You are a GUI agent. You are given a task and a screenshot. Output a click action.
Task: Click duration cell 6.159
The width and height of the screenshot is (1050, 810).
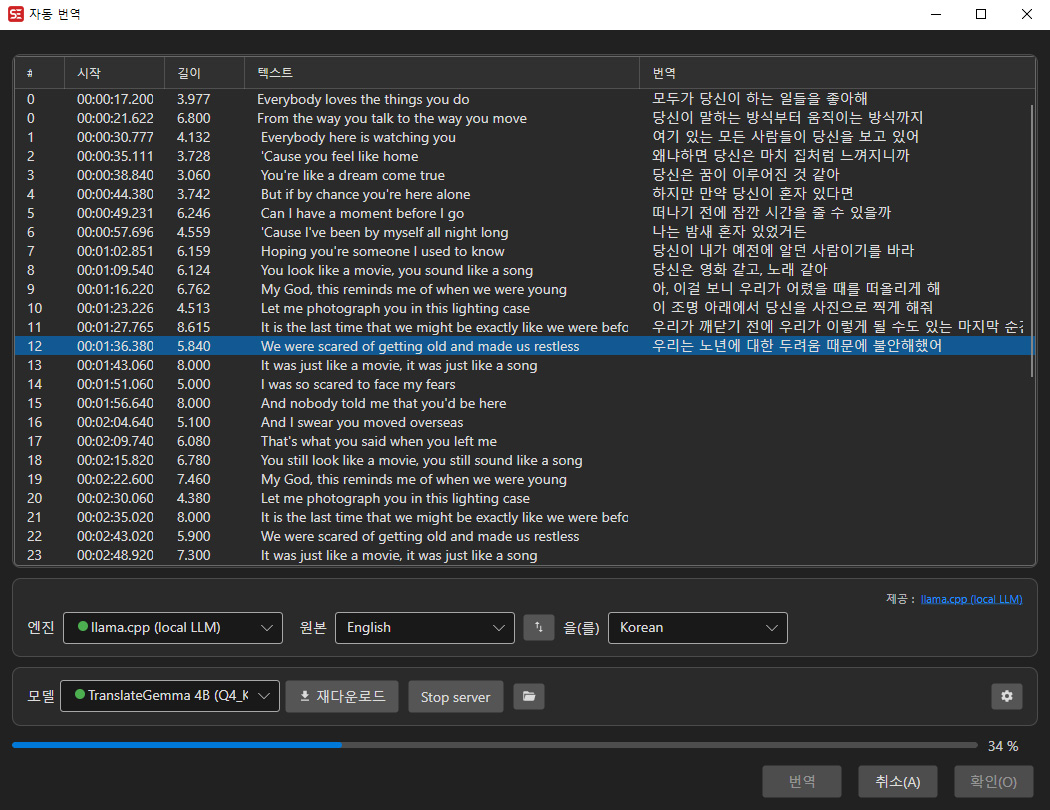[194, 252]
